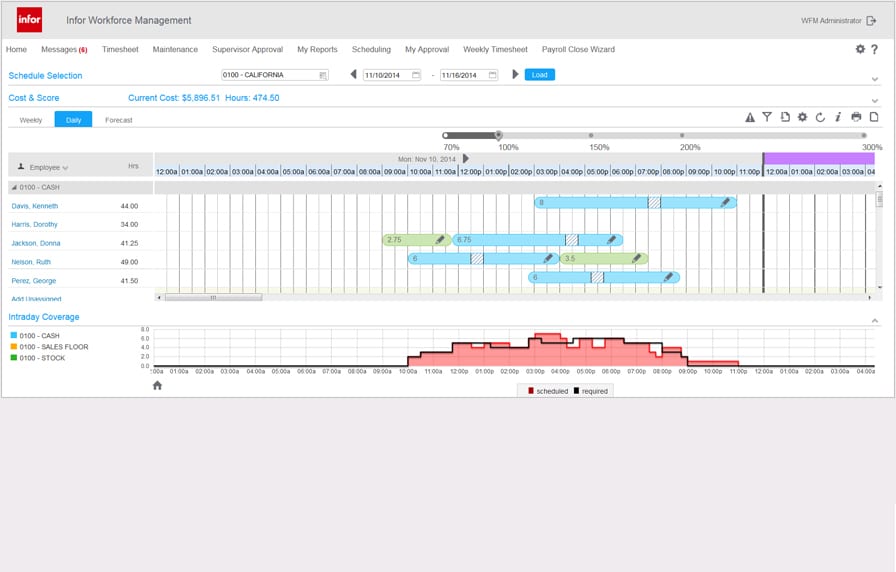The width and height of the screenshot is (896, 572).
Task: Open employee Davis, Kenneth link
Action: tap(35, 206)
